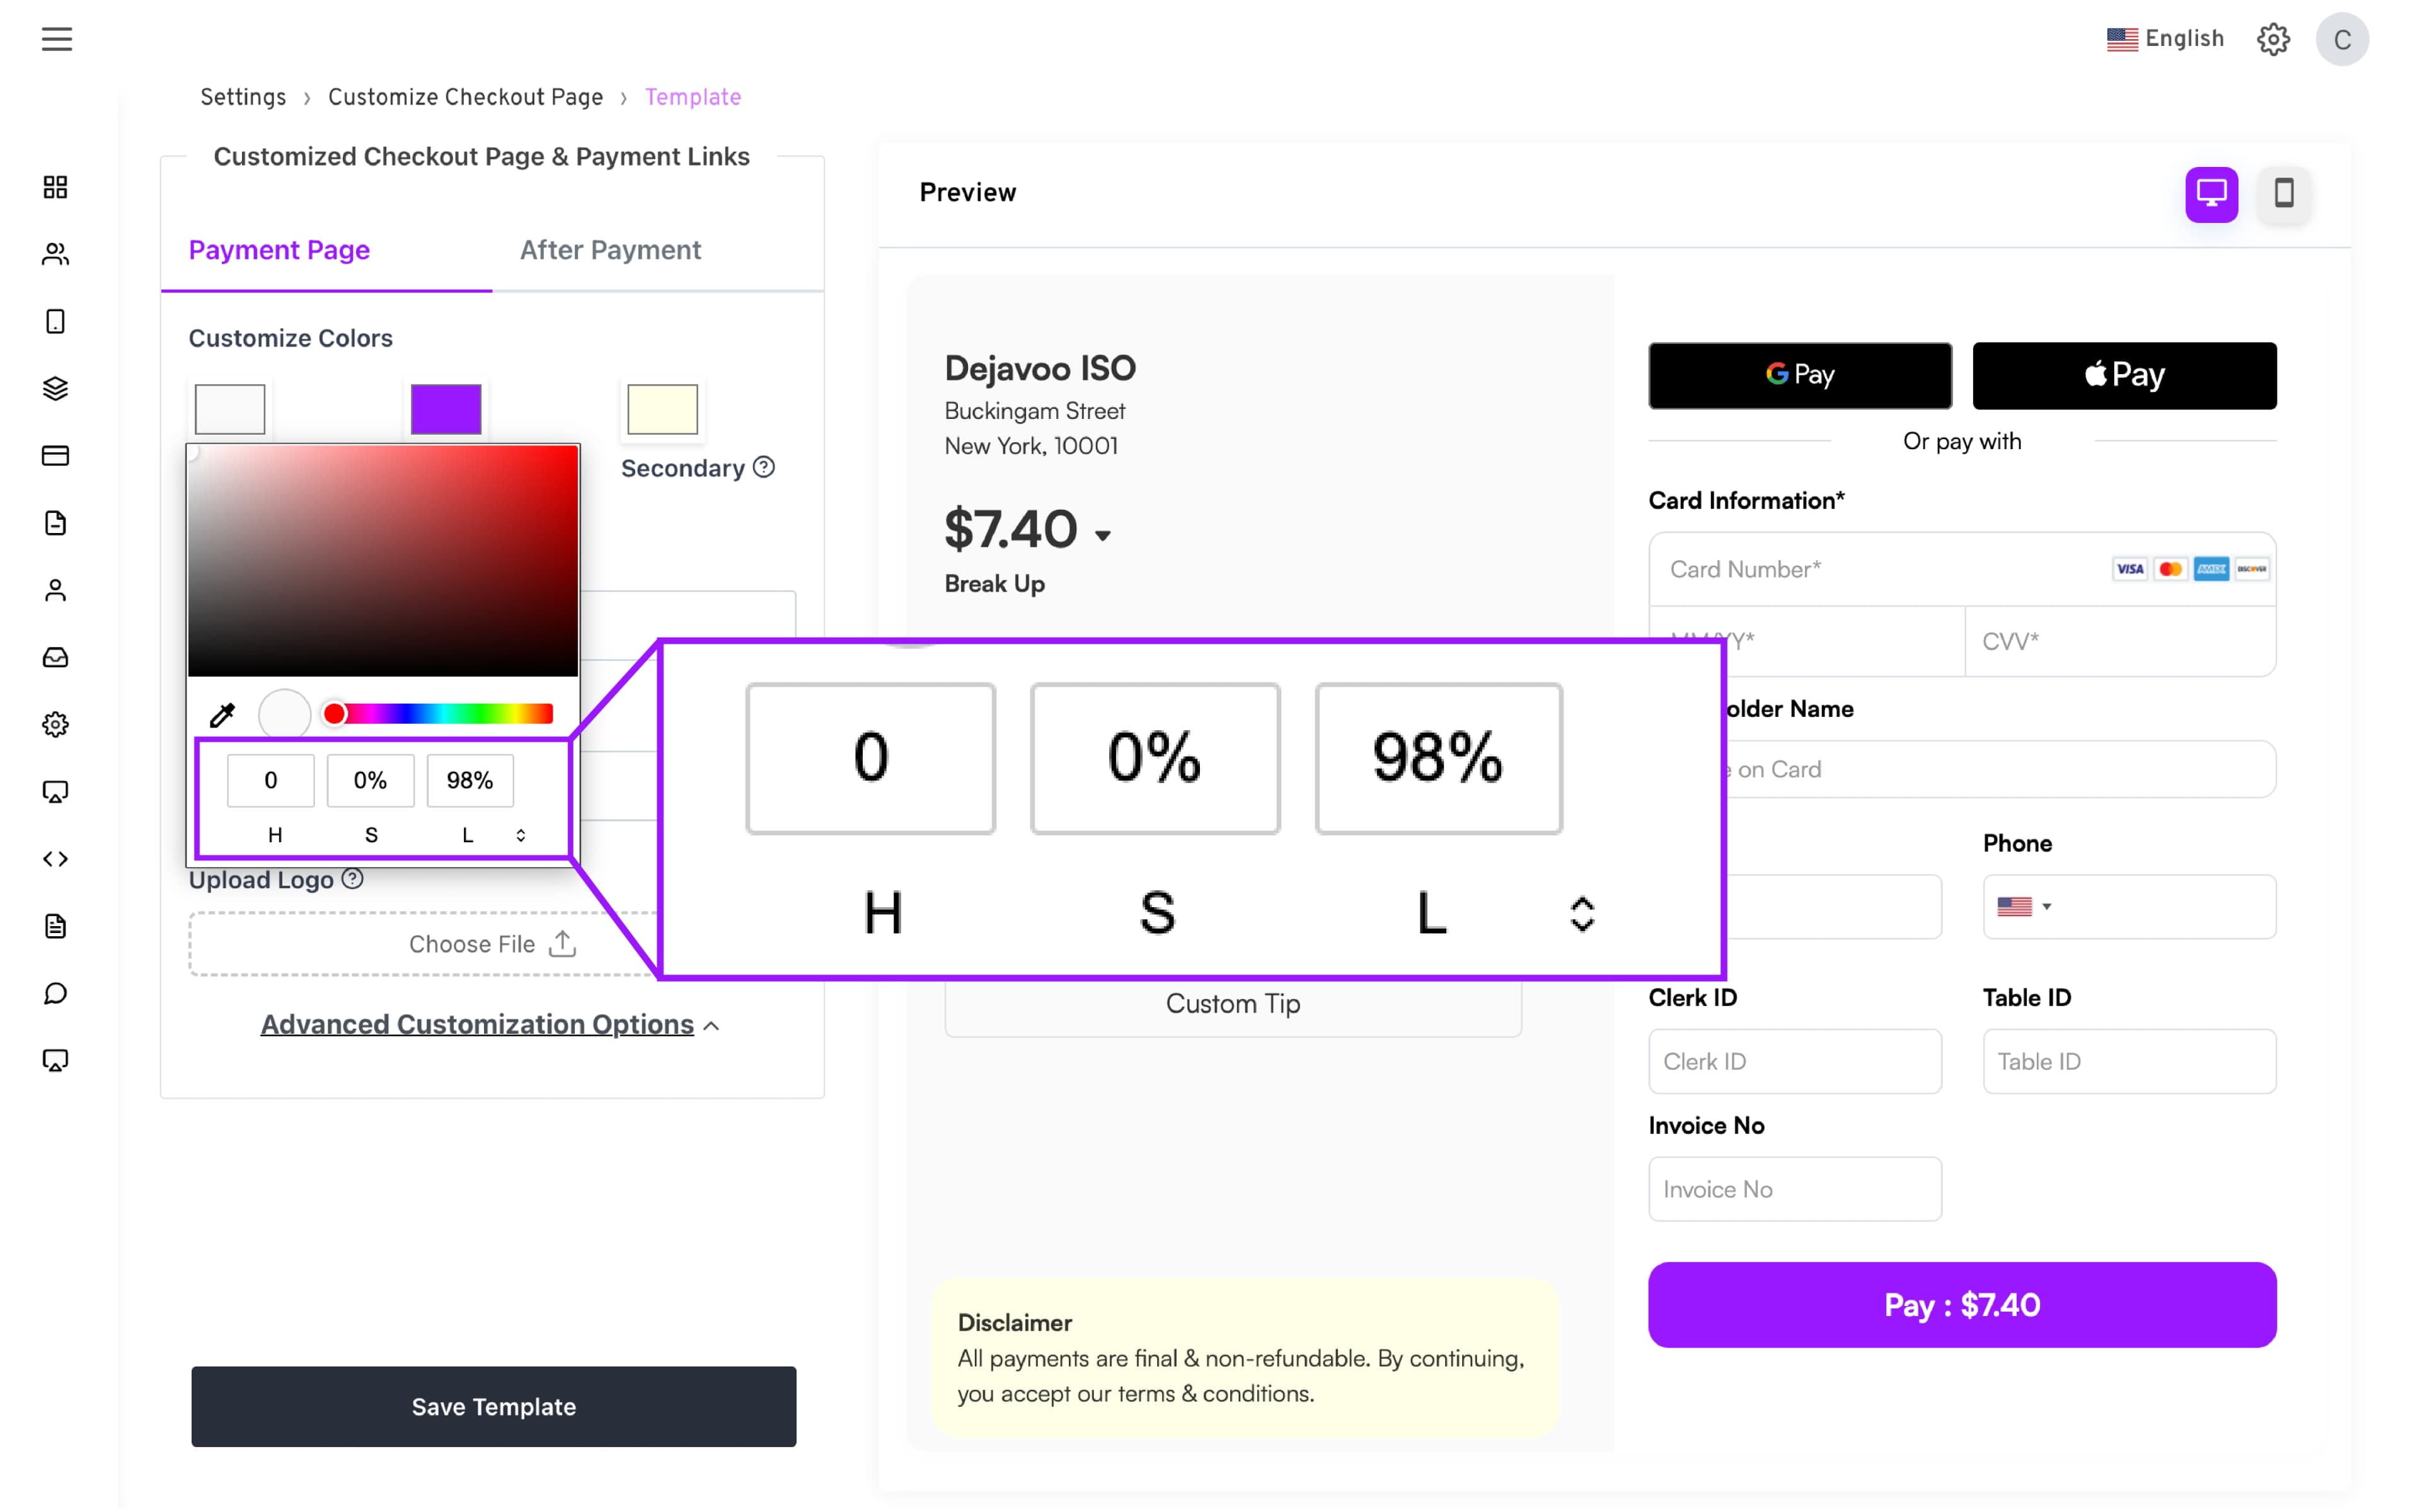
Task: Open the settings gear in the top bar
Action: tap(2272, 39)
